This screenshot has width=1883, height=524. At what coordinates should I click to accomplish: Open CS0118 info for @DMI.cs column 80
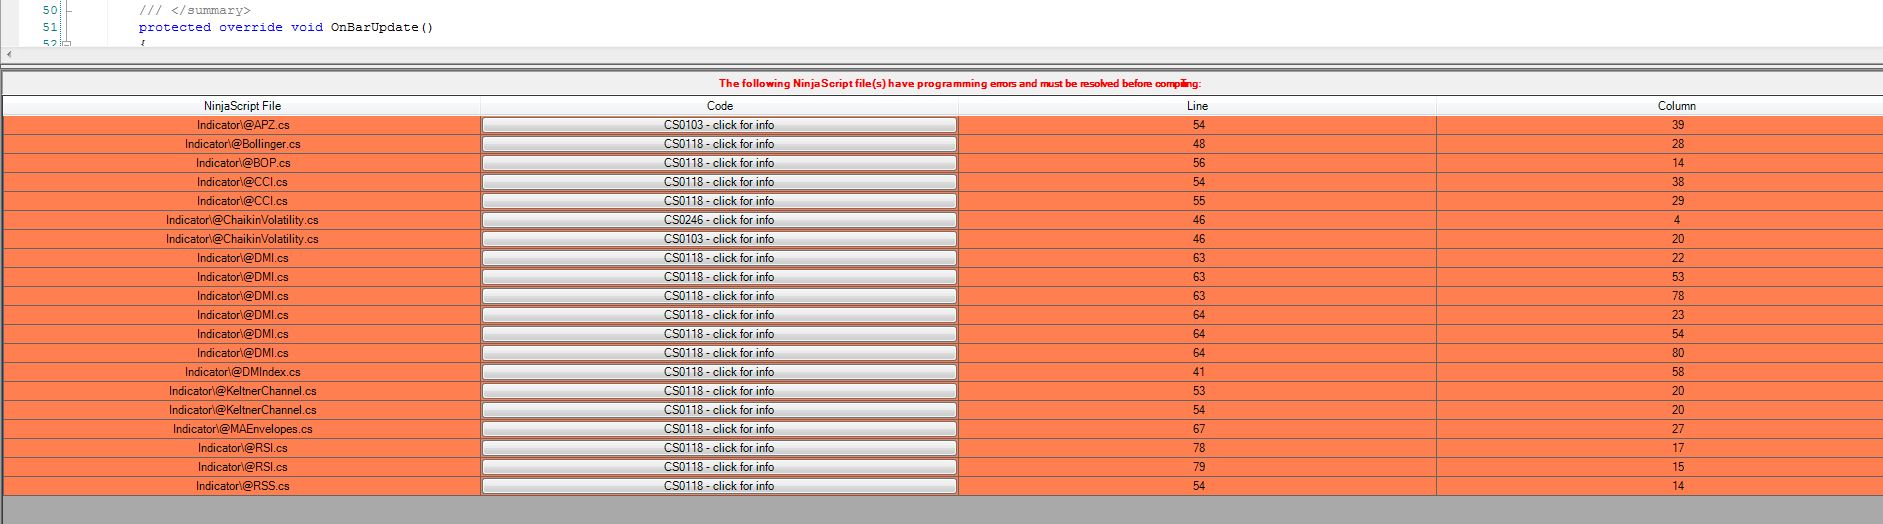click(719, 353)
